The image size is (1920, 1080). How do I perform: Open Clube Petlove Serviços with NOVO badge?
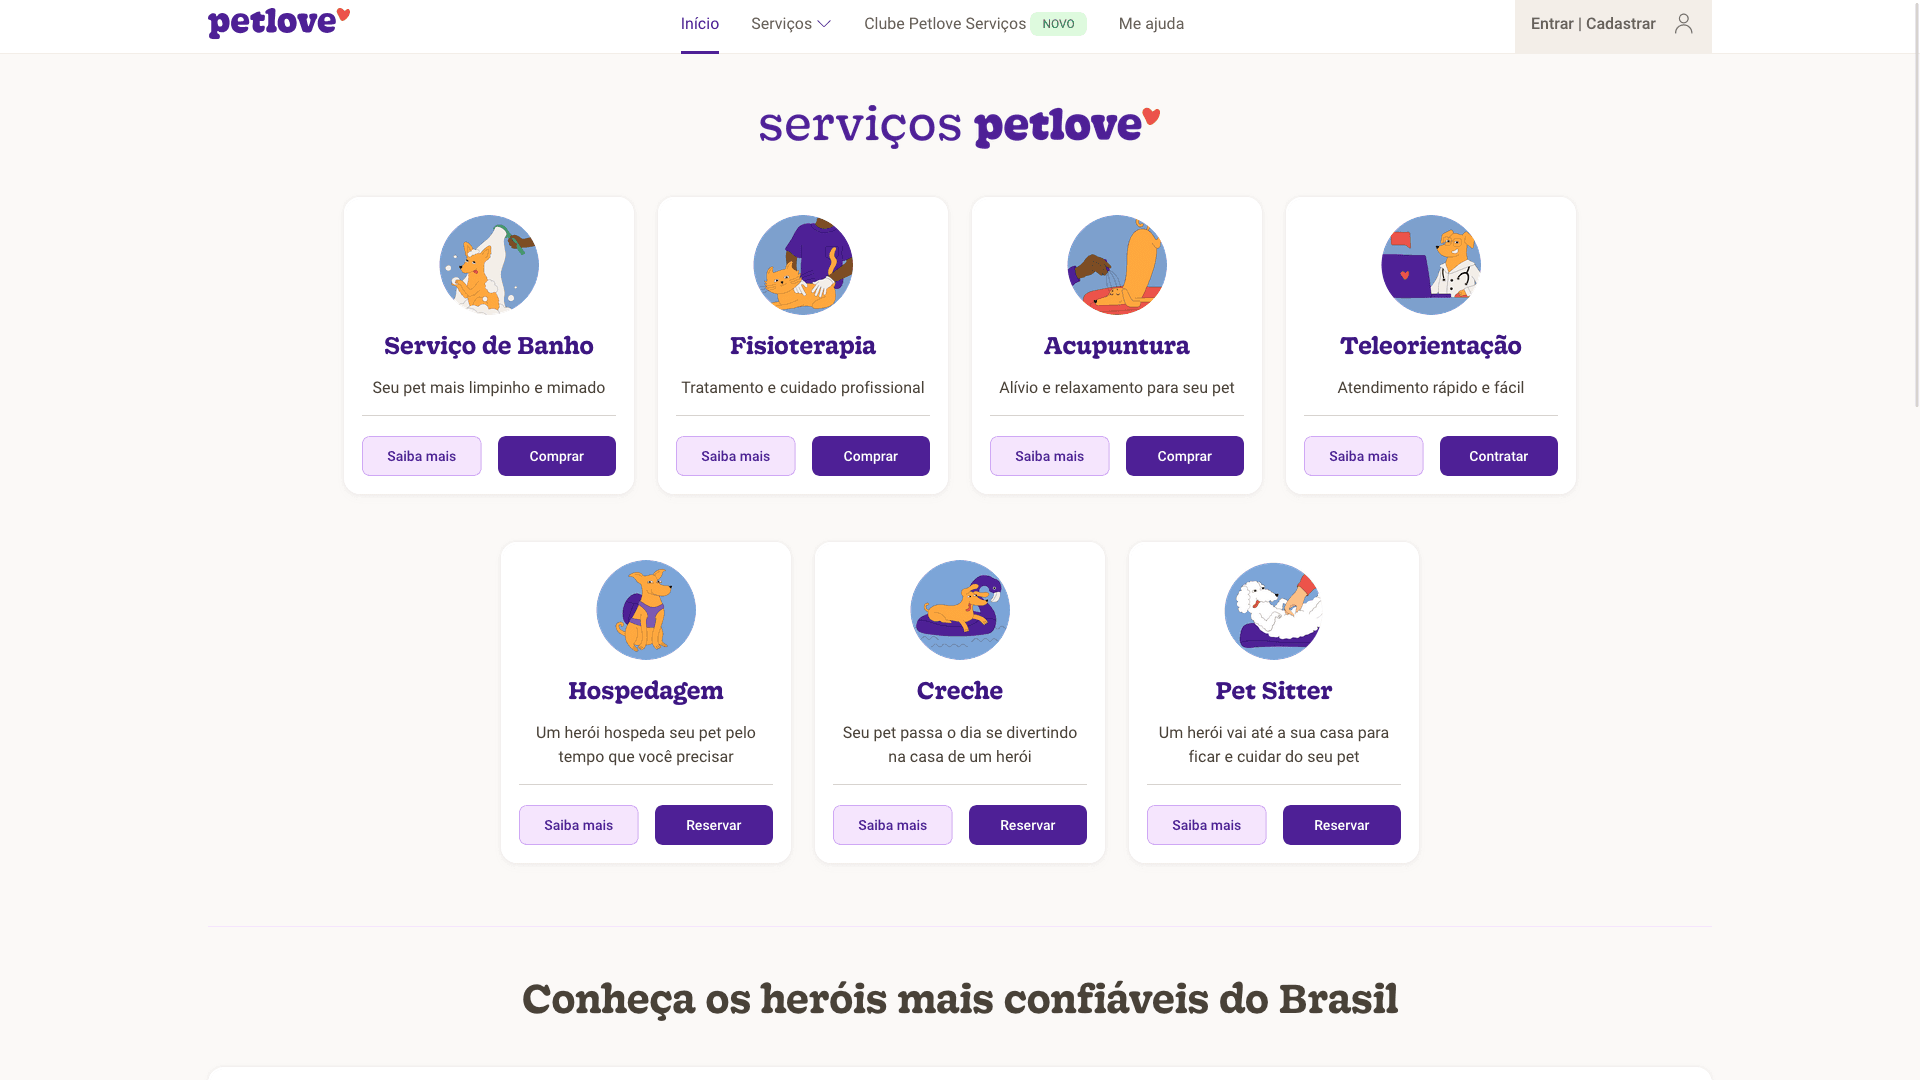point(945,23)
